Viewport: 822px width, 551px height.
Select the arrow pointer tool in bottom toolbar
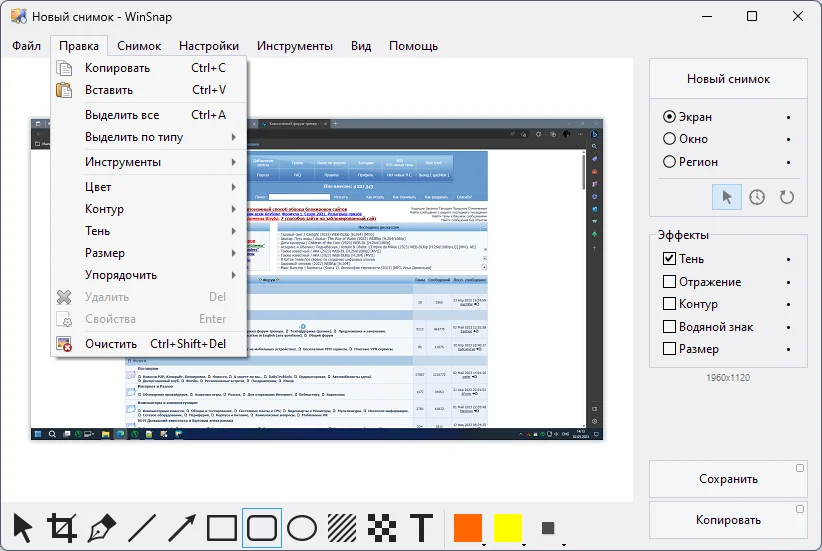point(23,528)
